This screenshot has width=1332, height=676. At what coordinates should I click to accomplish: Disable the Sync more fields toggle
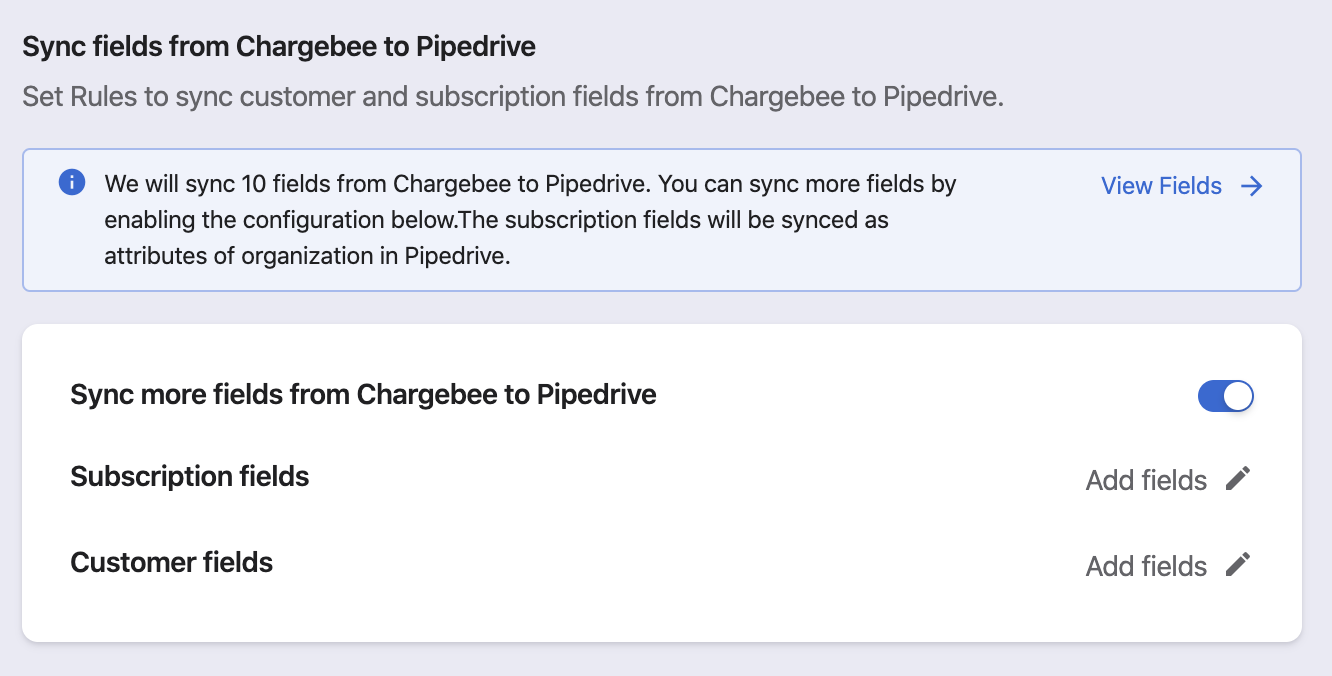pyautogui.click(x=1225, y=396)
